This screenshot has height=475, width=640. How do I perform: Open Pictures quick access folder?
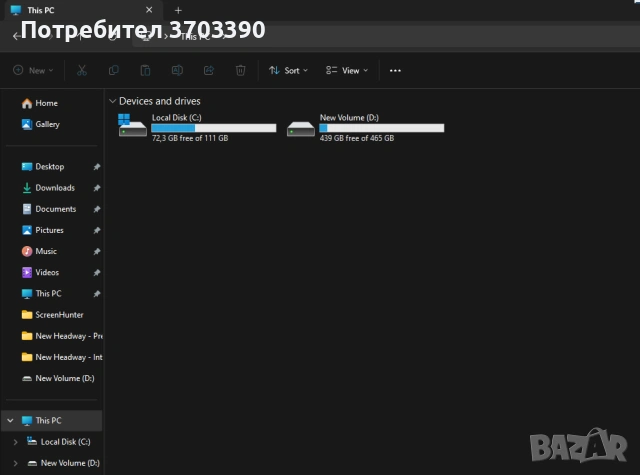tap(42, 230)
